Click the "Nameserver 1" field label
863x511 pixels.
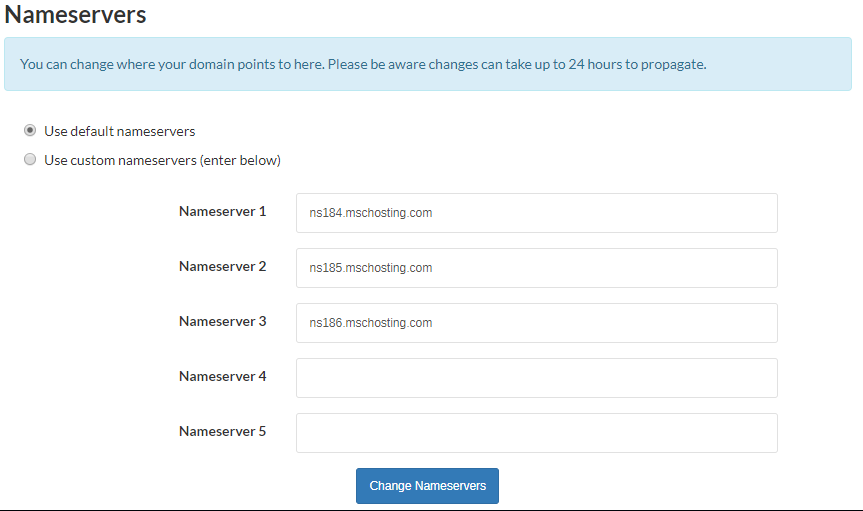point(222,211)
